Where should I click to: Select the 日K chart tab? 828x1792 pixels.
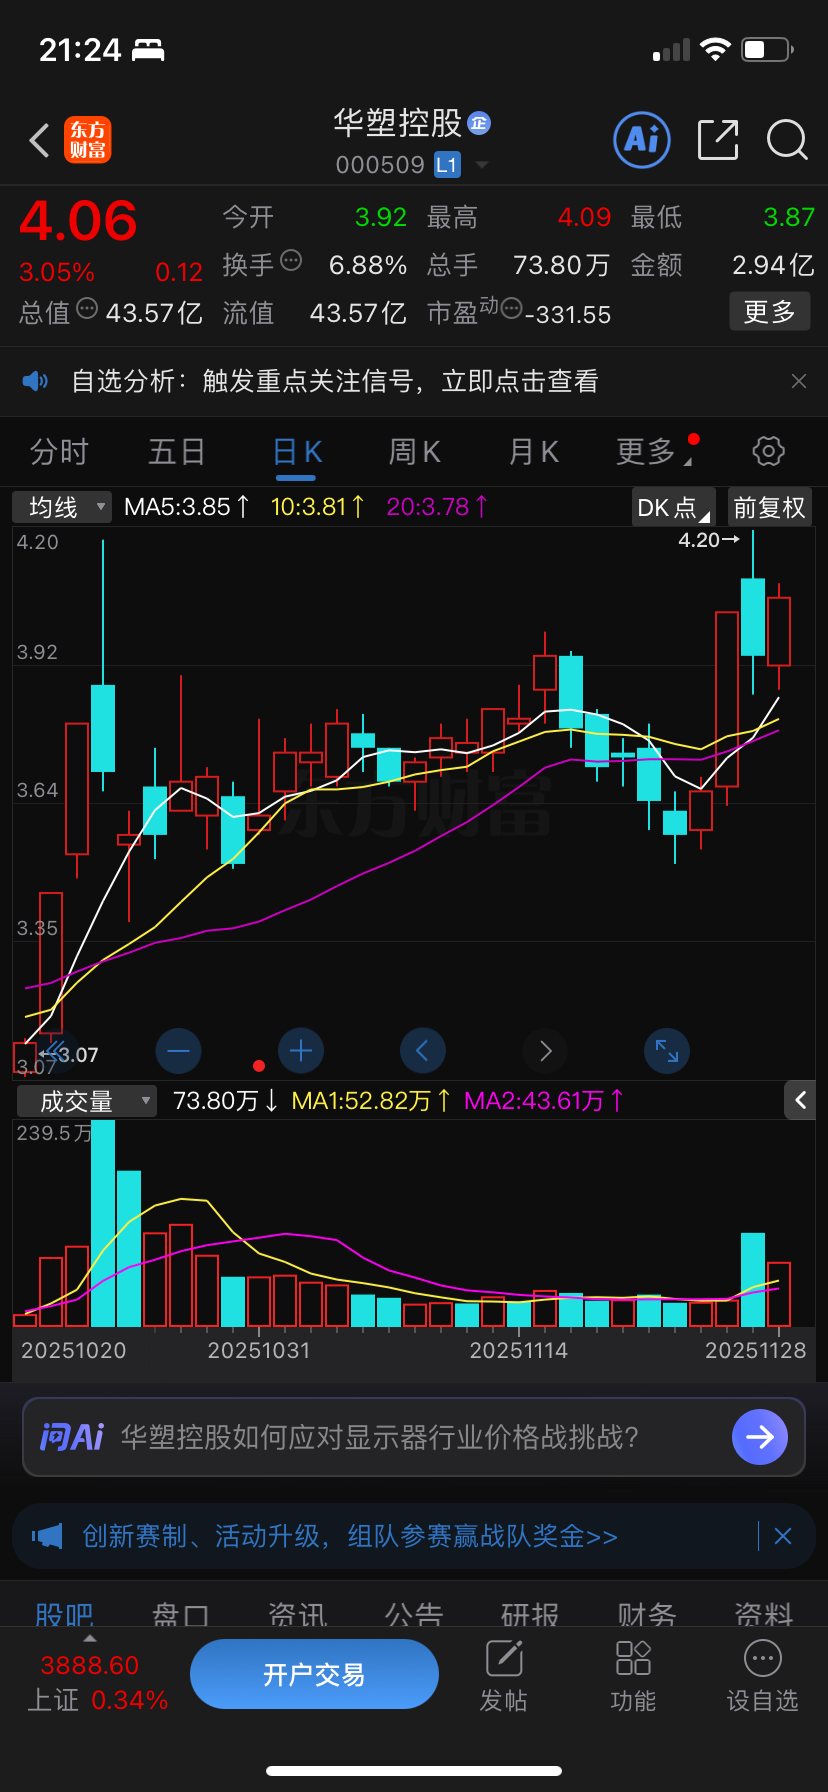click(297, 452)
